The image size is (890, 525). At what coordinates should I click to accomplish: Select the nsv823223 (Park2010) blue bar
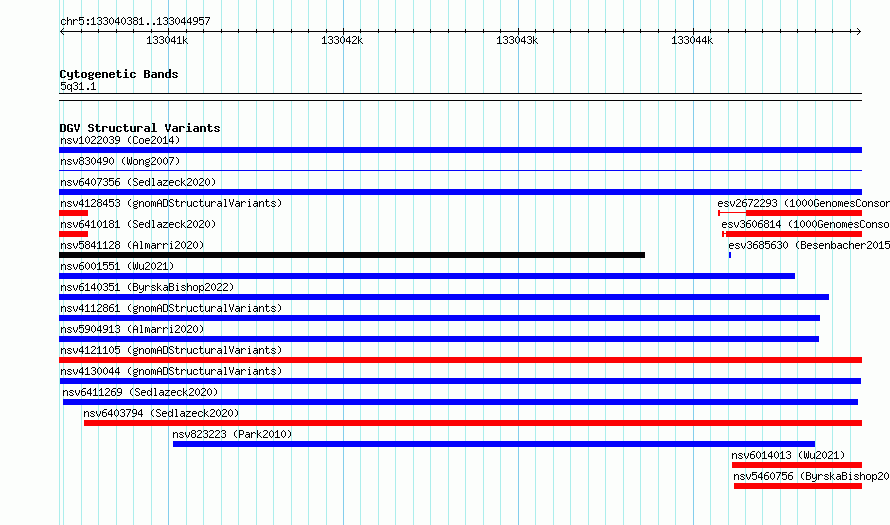click(x=494, y=444)
